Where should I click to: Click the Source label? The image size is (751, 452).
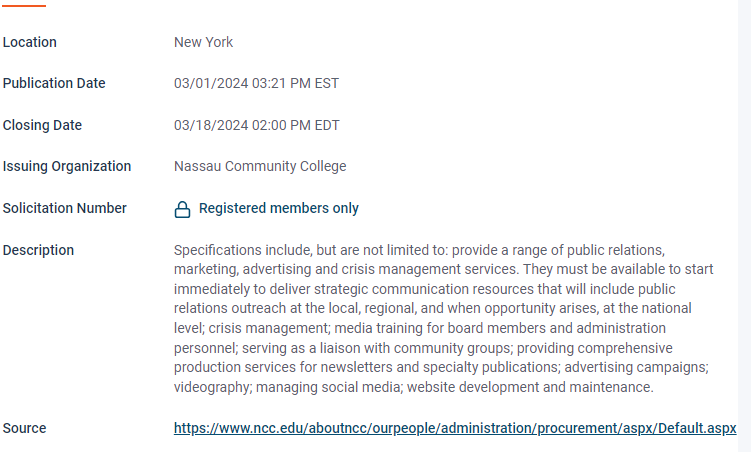24,428
